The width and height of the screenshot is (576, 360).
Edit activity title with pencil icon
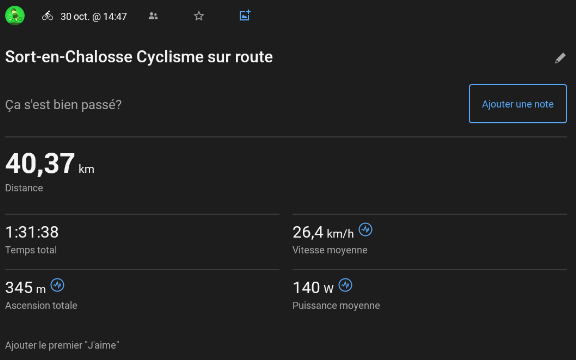560,58
